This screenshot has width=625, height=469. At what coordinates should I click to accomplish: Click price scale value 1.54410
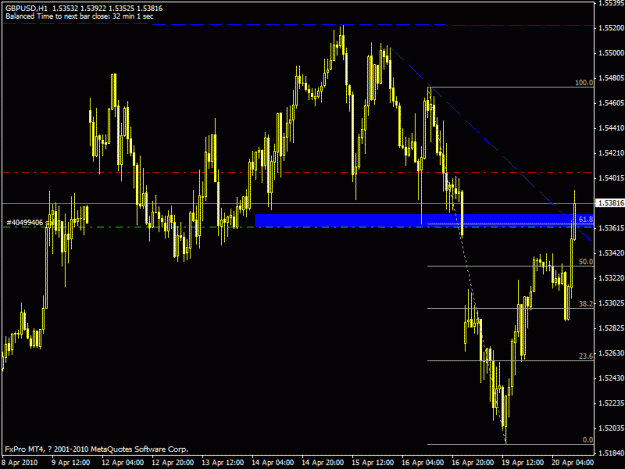pyautogui.click(x=610, y=128)
